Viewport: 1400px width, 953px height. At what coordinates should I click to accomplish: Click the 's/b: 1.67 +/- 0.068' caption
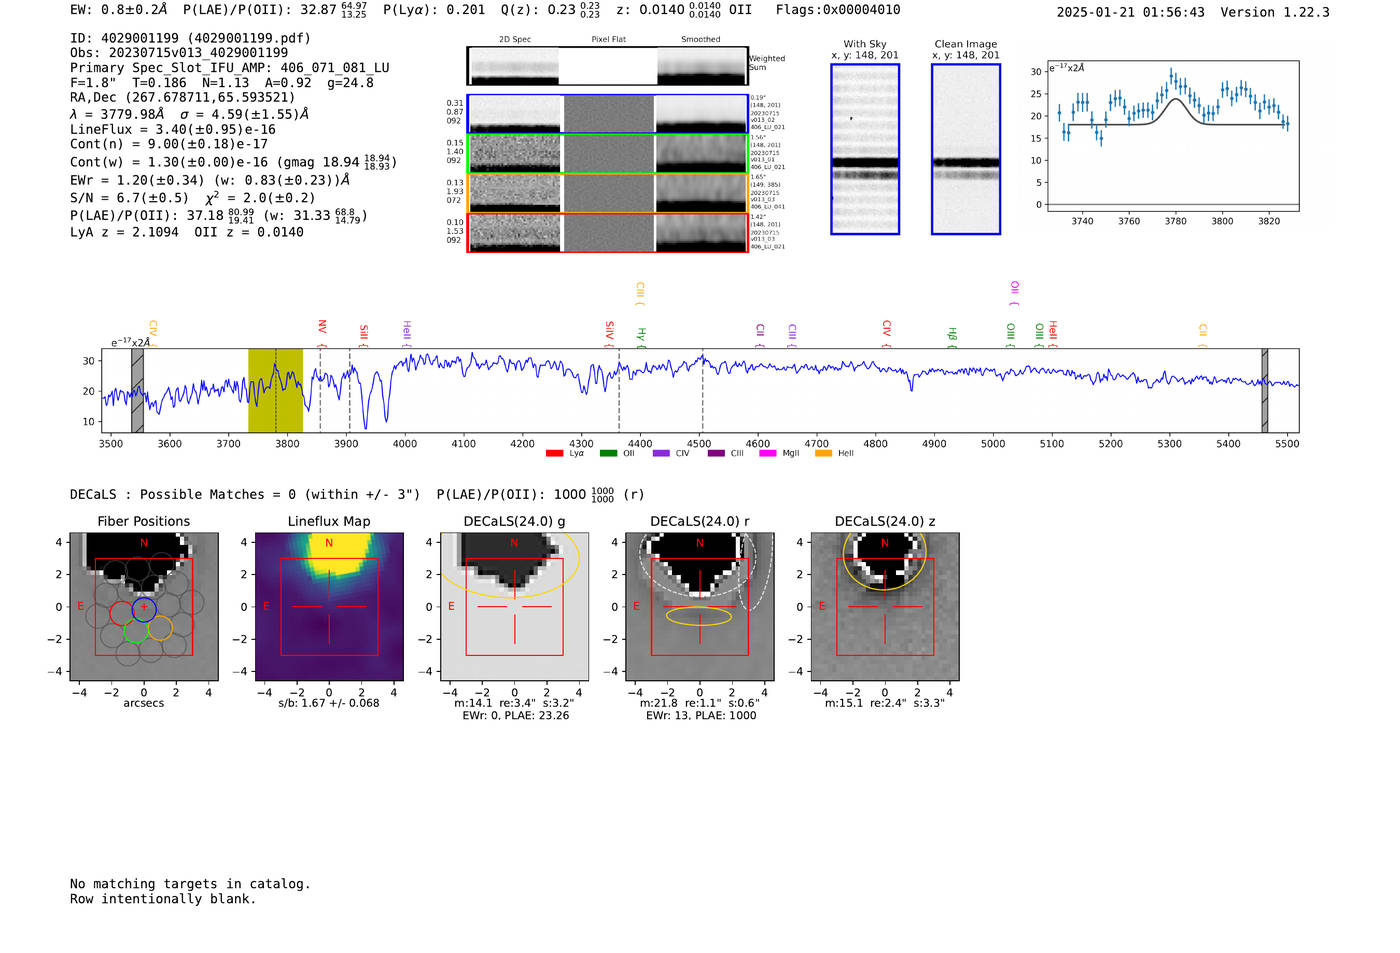329,703
